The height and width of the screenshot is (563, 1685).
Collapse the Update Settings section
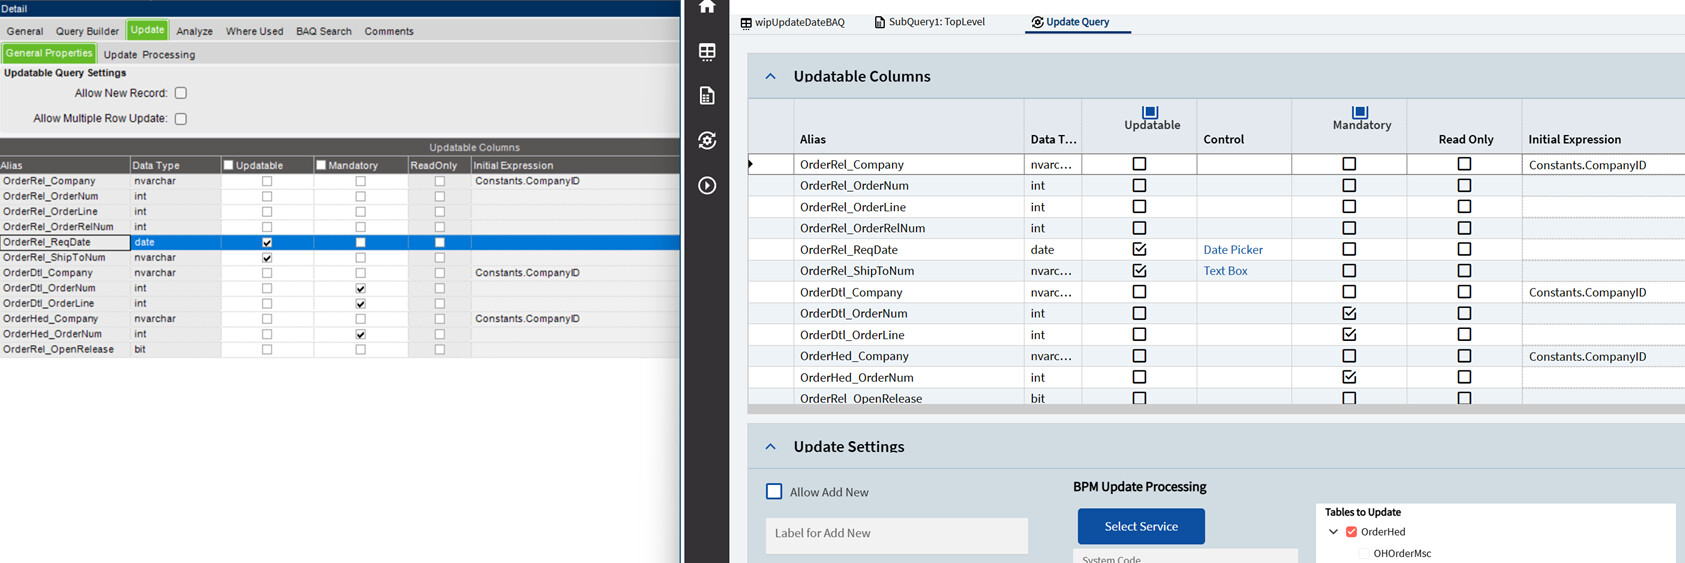[770, 446]
